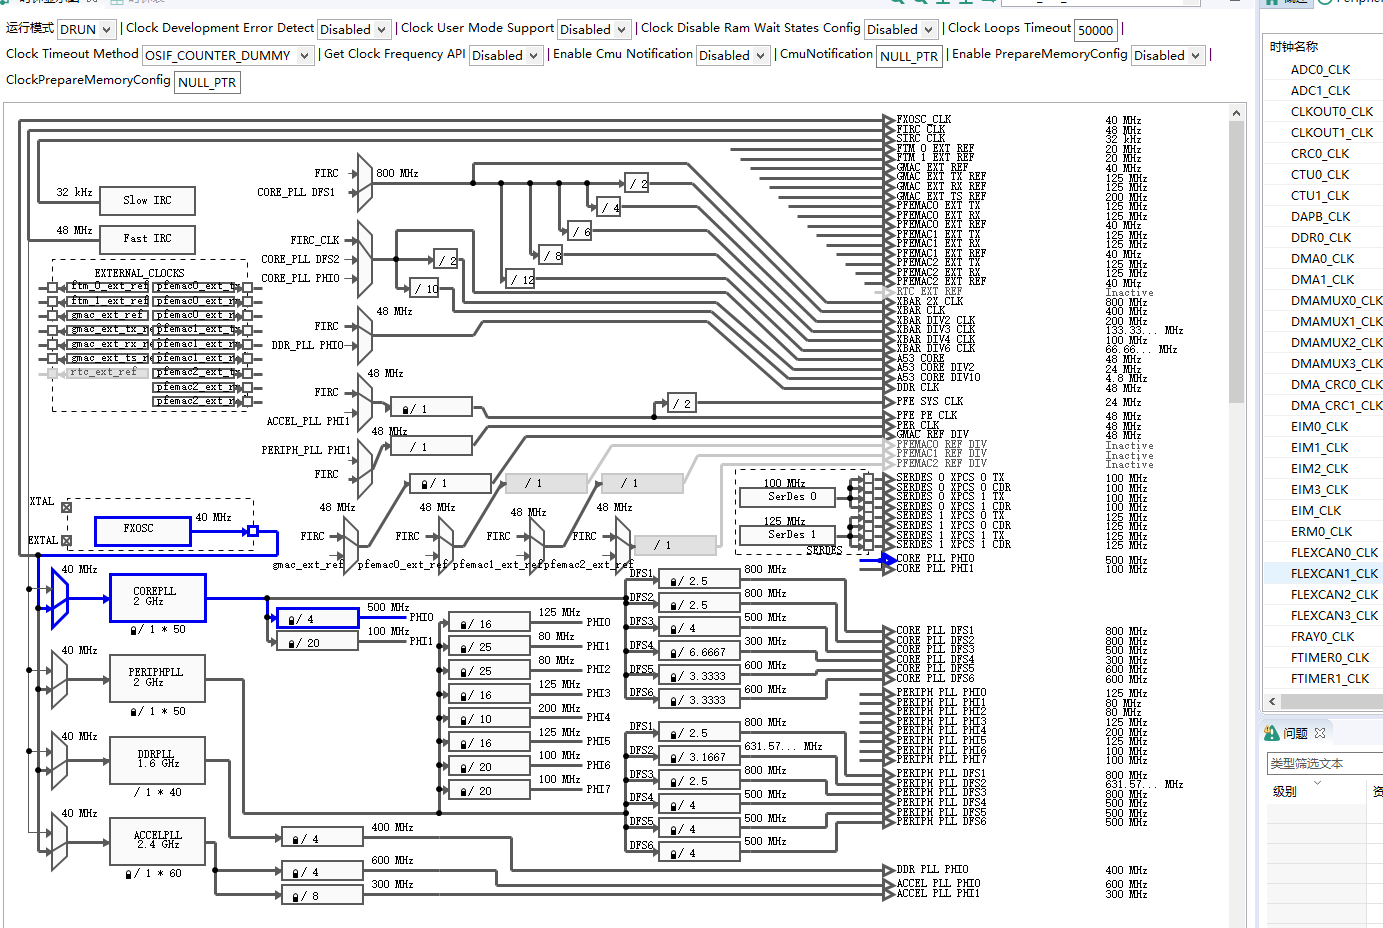Viewport: 1383px width, 928px height.
Task: Click the EXTAL pin crossed box
Action: pos(67,540)
